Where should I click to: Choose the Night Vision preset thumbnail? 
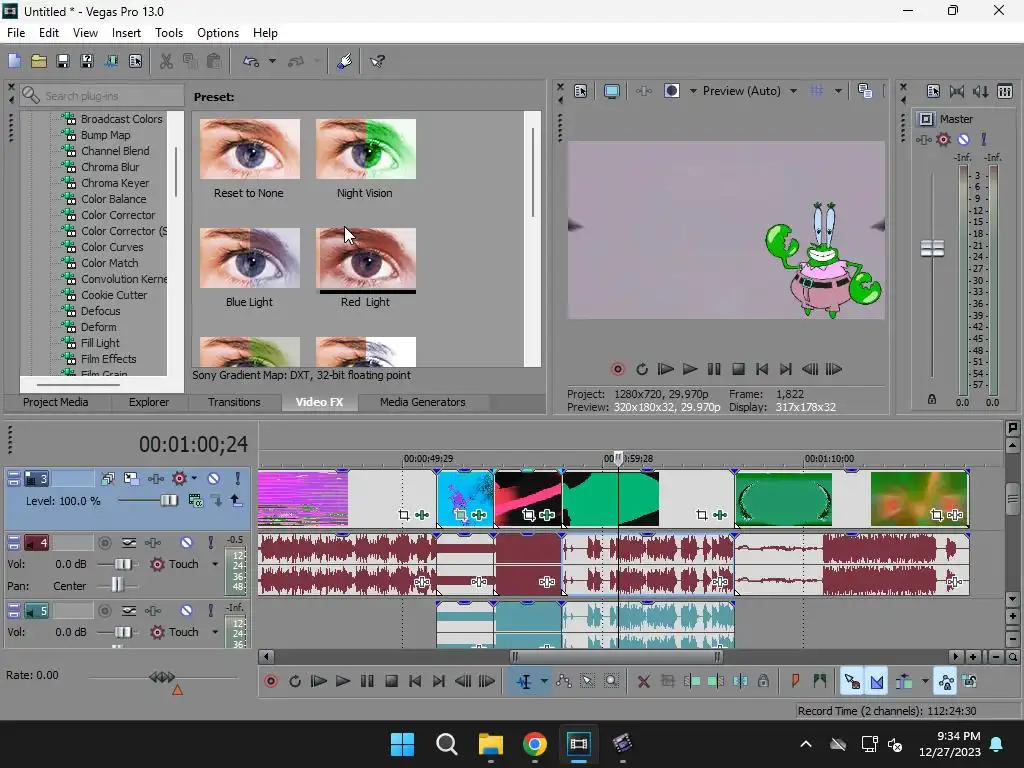[366, 149]
